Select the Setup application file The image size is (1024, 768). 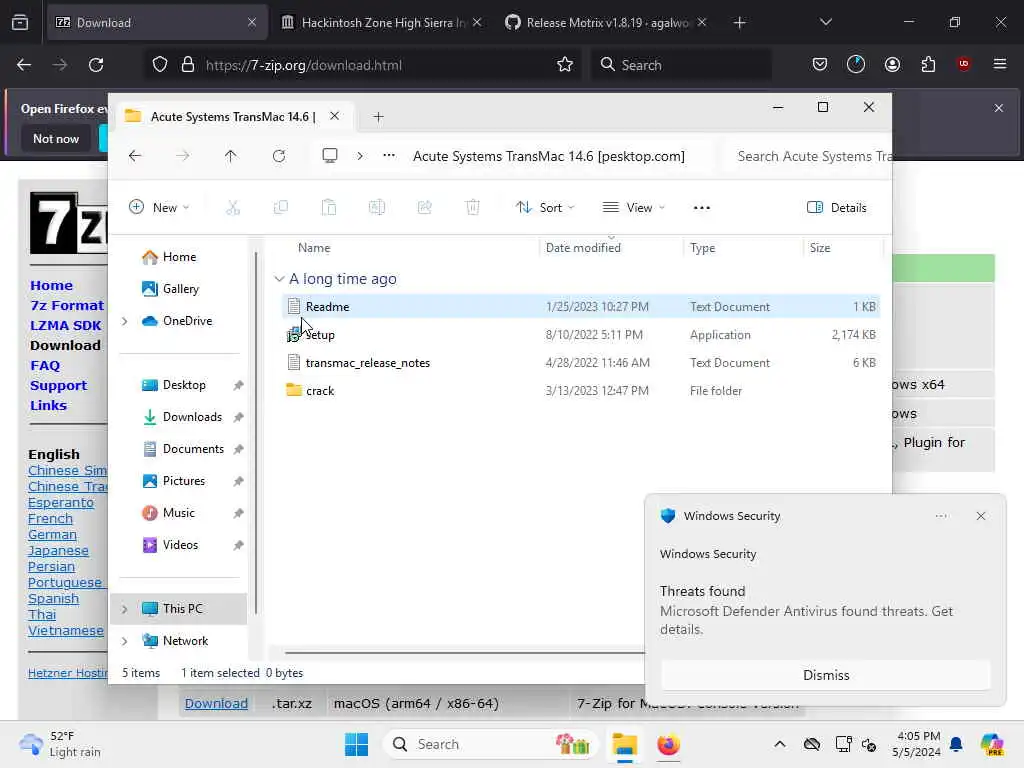click(581, 334)
